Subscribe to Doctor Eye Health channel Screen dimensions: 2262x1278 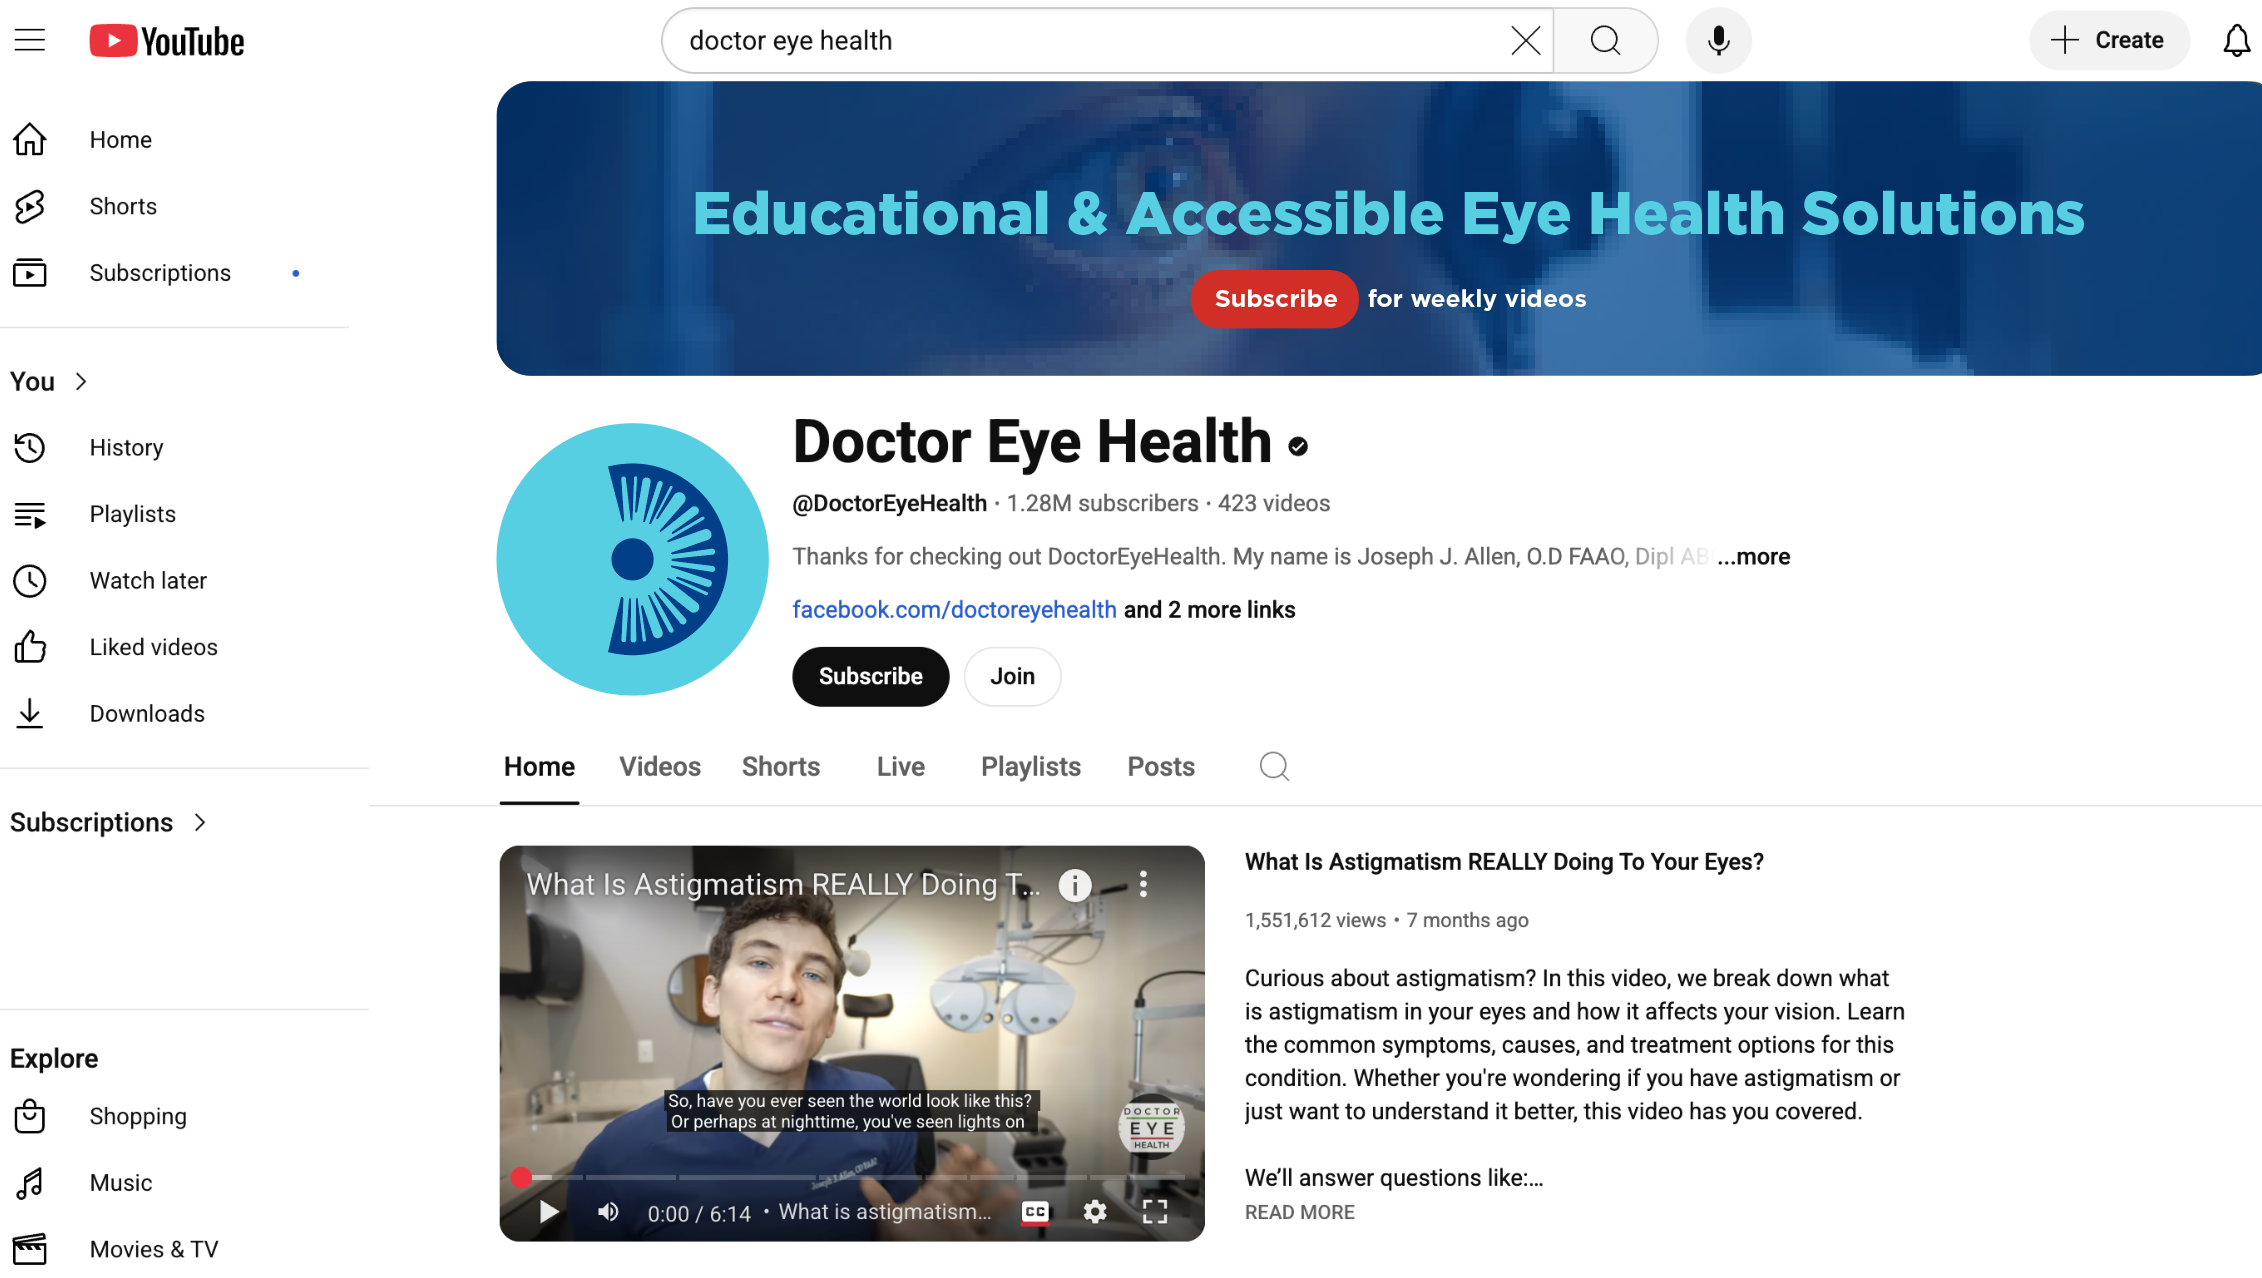(x=870, y=677)
